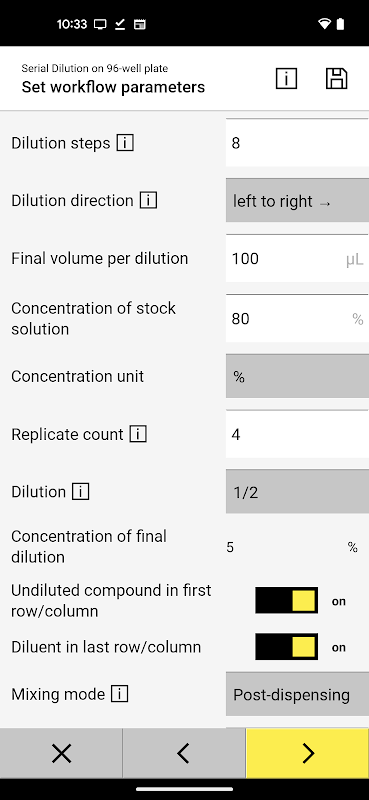The width and height of the screenshot is (369, 800).
Task: Show info for Replicate count
Action: click(x=138, y=434)
